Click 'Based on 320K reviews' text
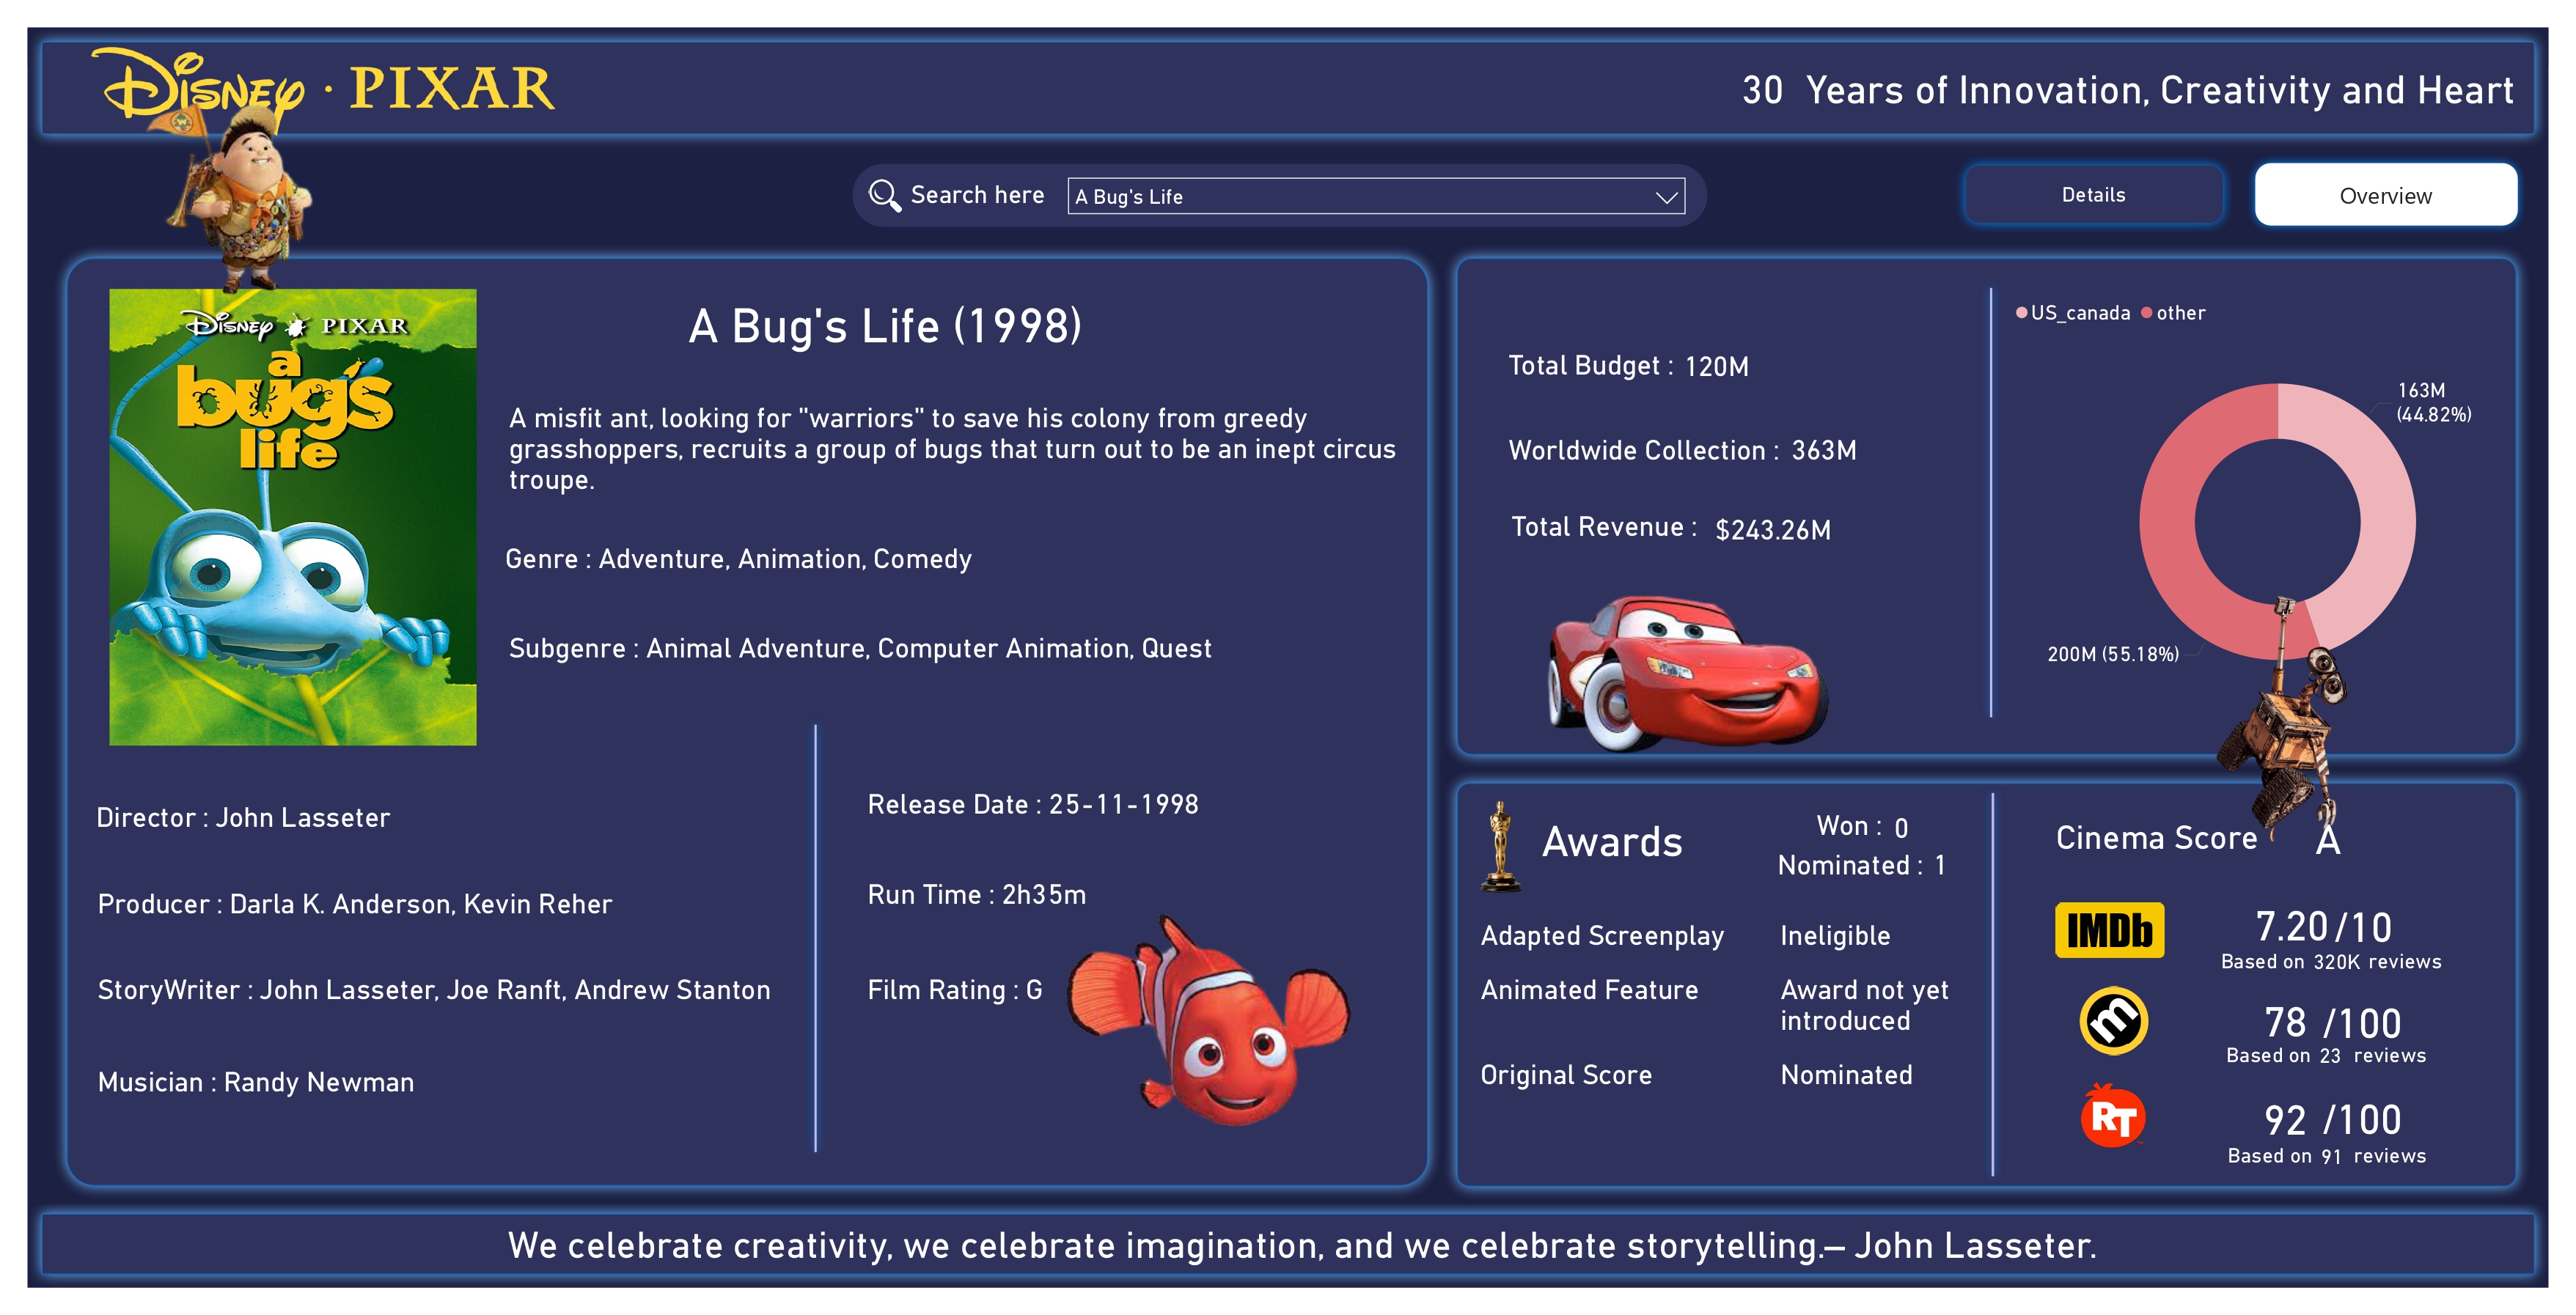The height and width of the screenshot is (1315, 2576). tap(2331, 962)
